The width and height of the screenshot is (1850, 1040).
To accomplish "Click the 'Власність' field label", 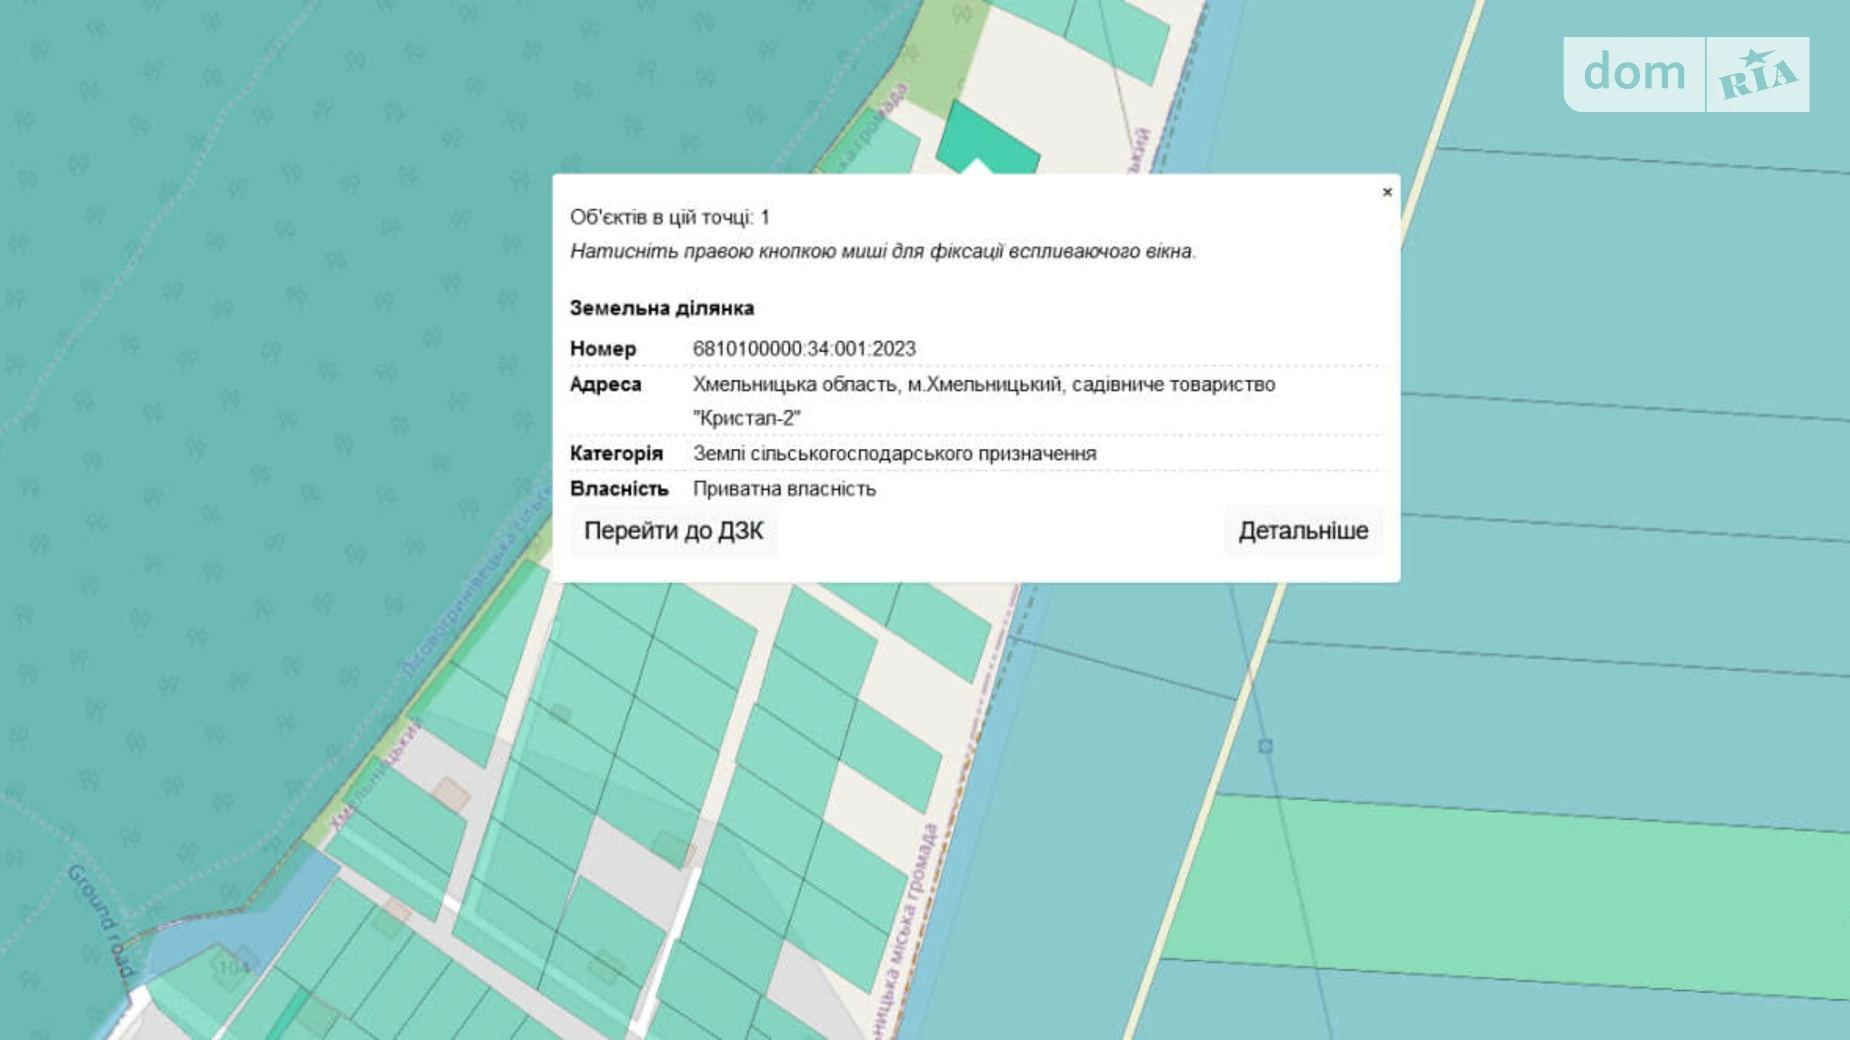I will (x=618, y=489).
